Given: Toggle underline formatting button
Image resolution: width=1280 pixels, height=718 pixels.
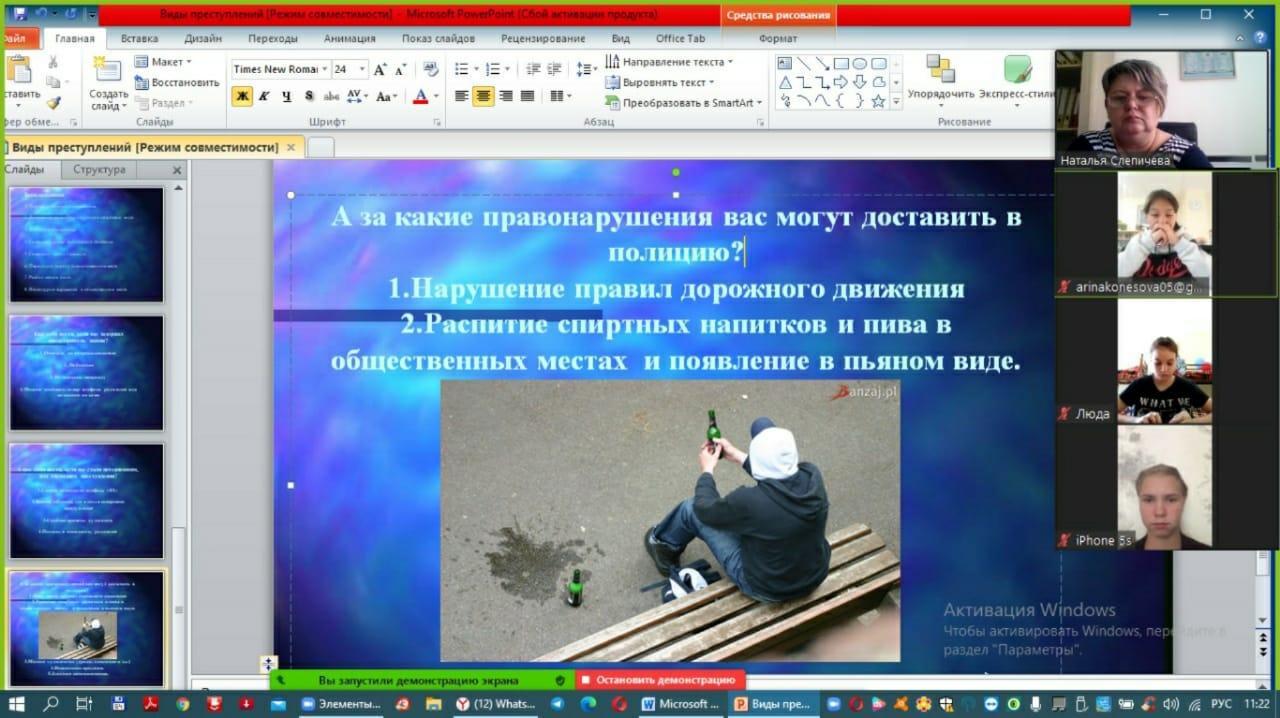Looking at the screenshot, I should pyautogui.click(x=287, y=96).
